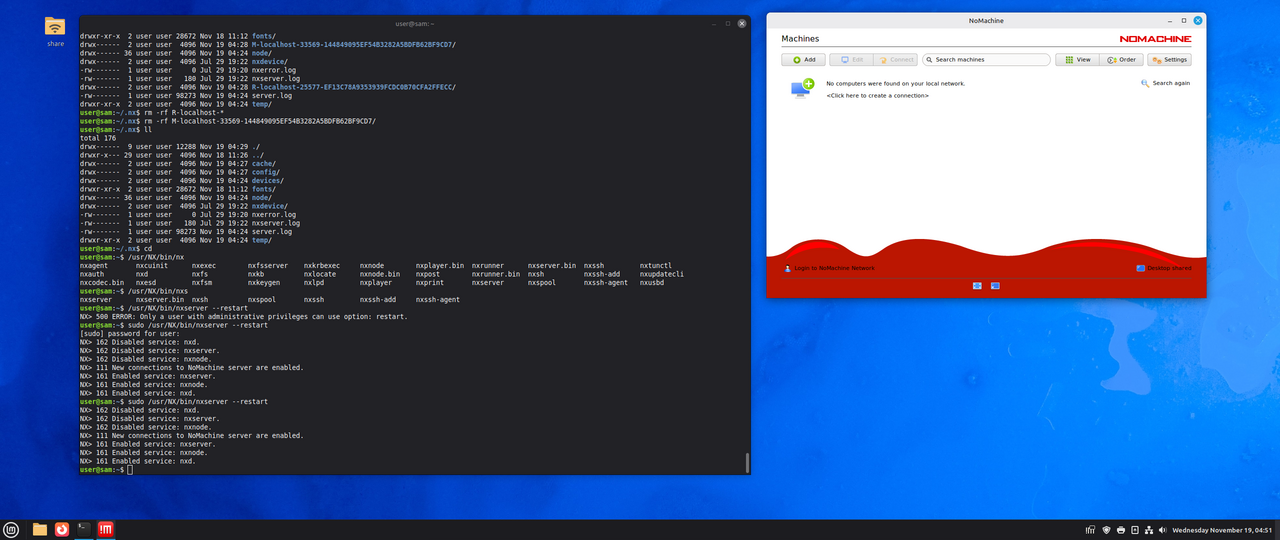The width and height of the screenshot is (1280, 540).
Task: Click the Add machine button
Action: pos(803,60)
